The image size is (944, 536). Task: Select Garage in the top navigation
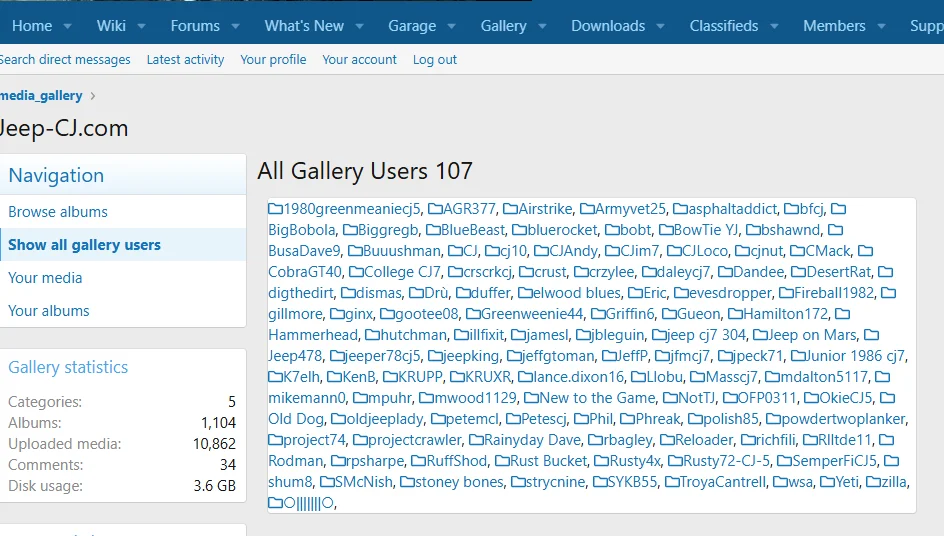coord(412,26)
